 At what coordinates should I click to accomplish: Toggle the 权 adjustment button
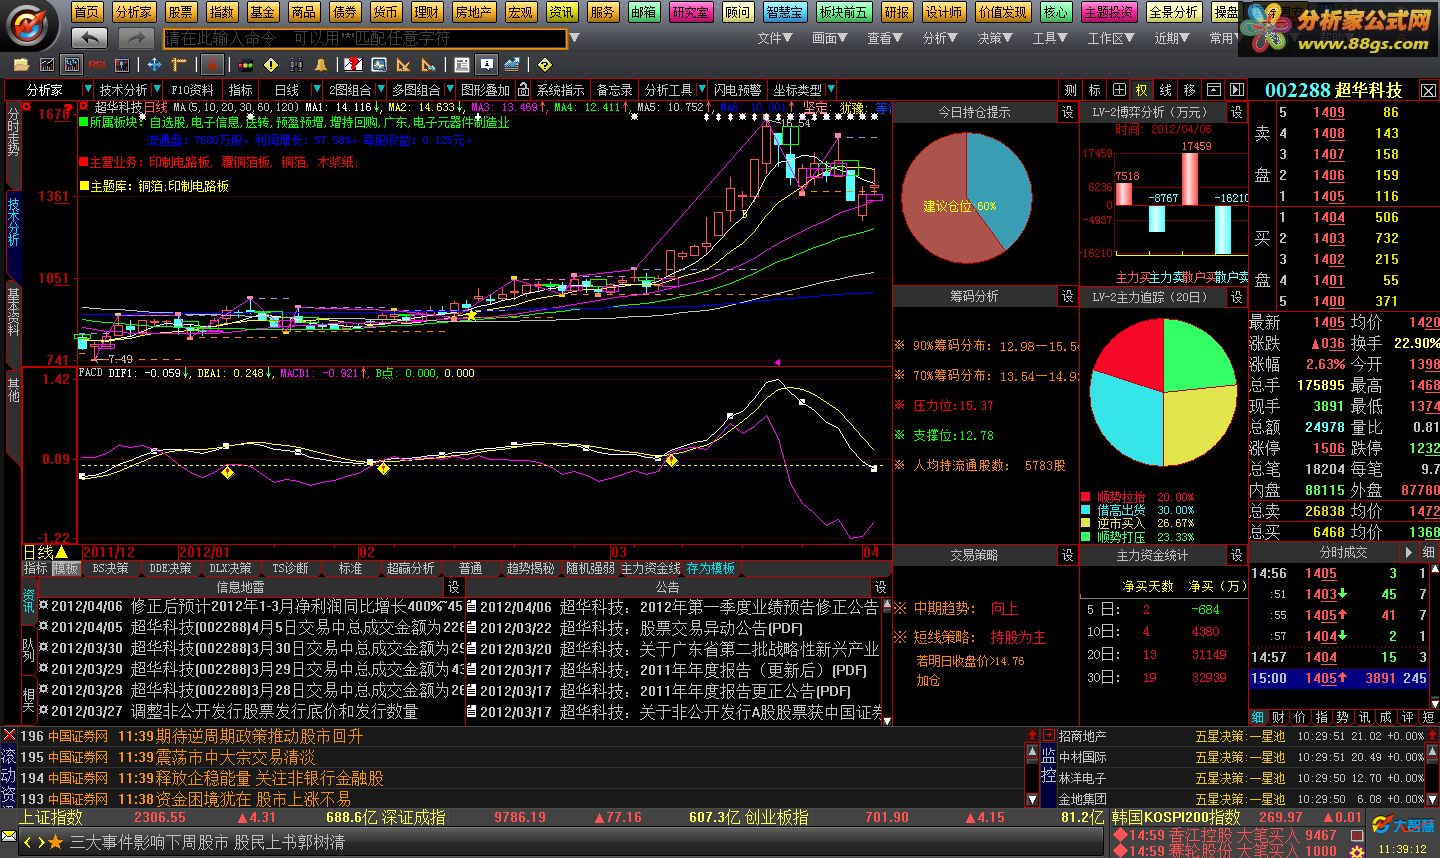[x=1142, y=90]
